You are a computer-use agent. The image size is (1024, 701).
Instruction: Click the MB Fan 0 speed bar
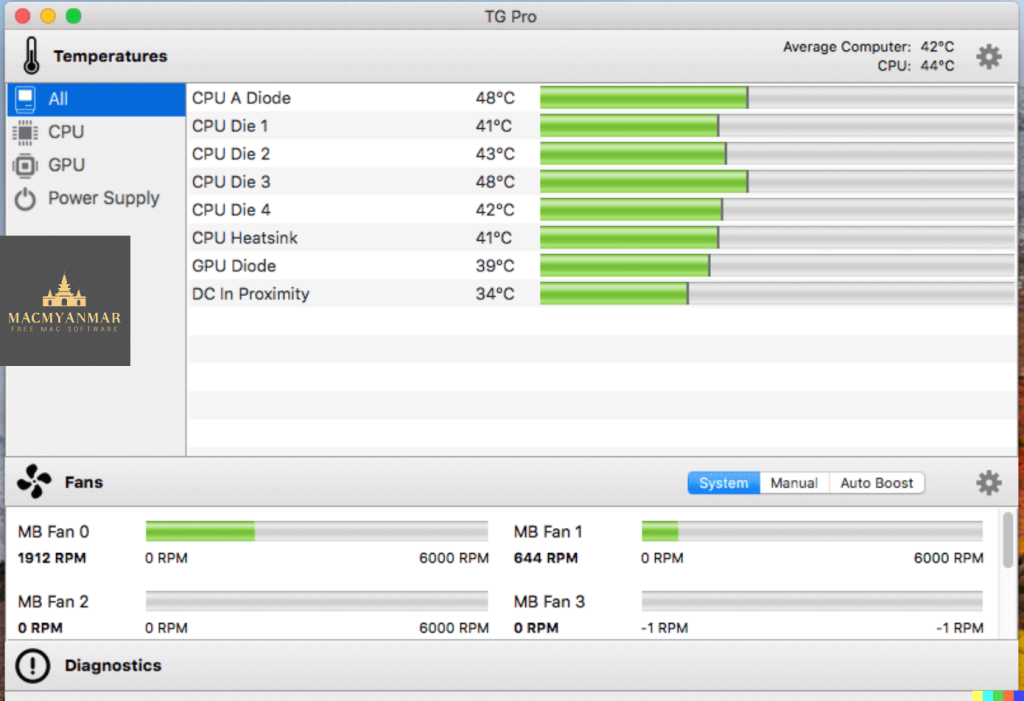tap(317, 531)
